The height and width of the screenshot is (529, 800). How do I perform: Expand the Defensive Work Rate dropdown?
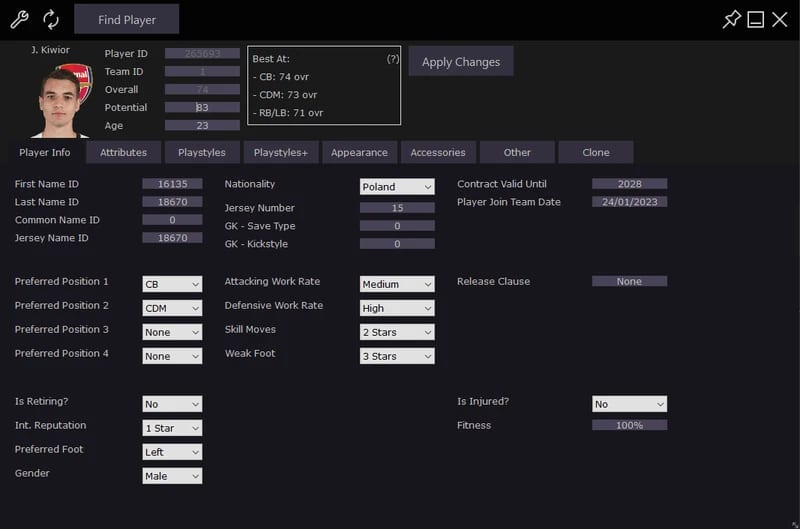(397, 308)
